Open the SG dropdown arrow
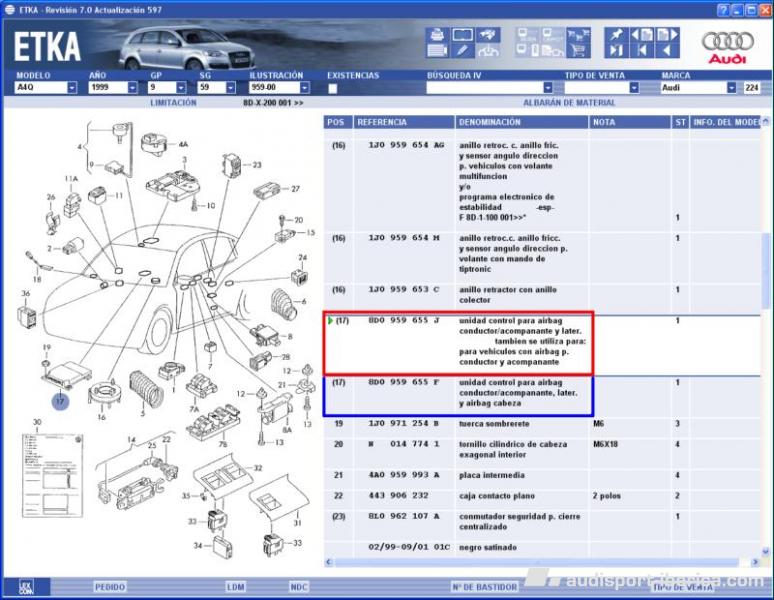This screenshot has width=774, height=600. click(x=231, y=88)
